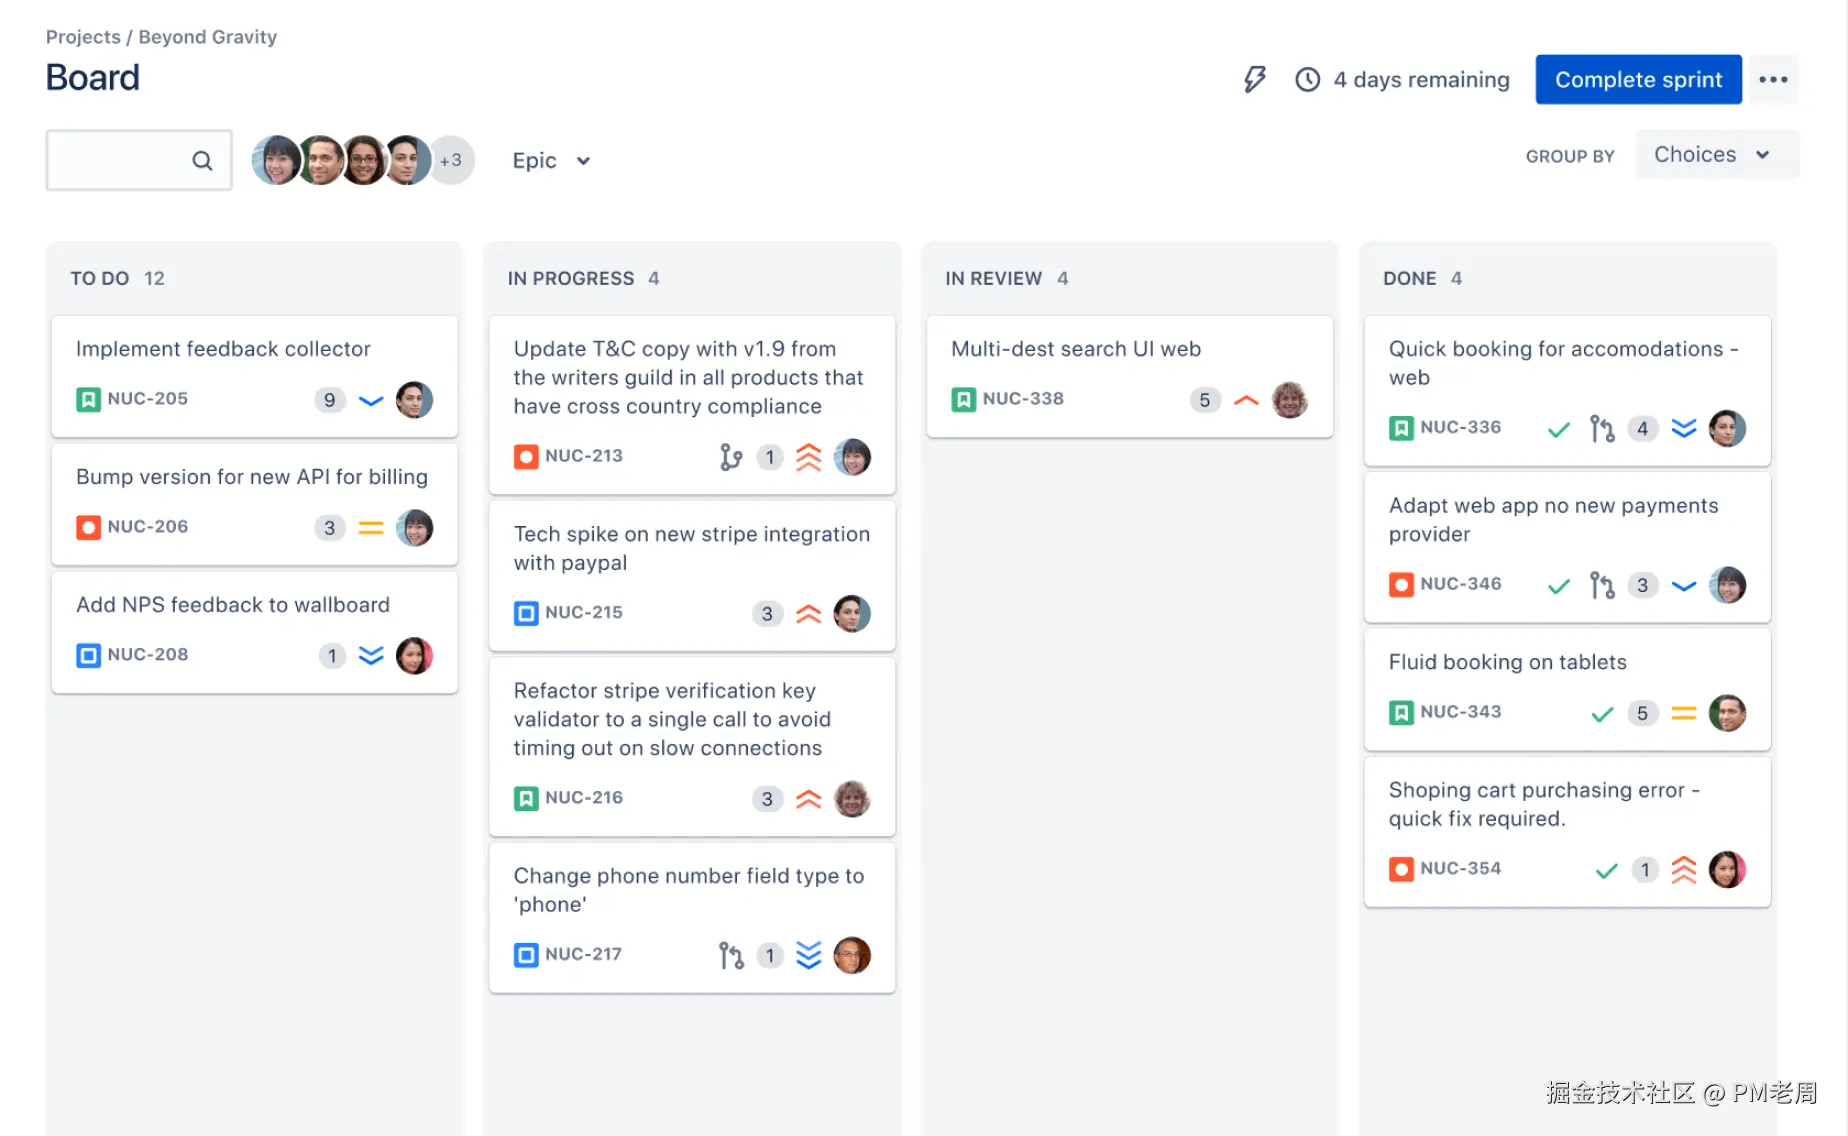Click the green done checkmark on NUC-336

1558,428
